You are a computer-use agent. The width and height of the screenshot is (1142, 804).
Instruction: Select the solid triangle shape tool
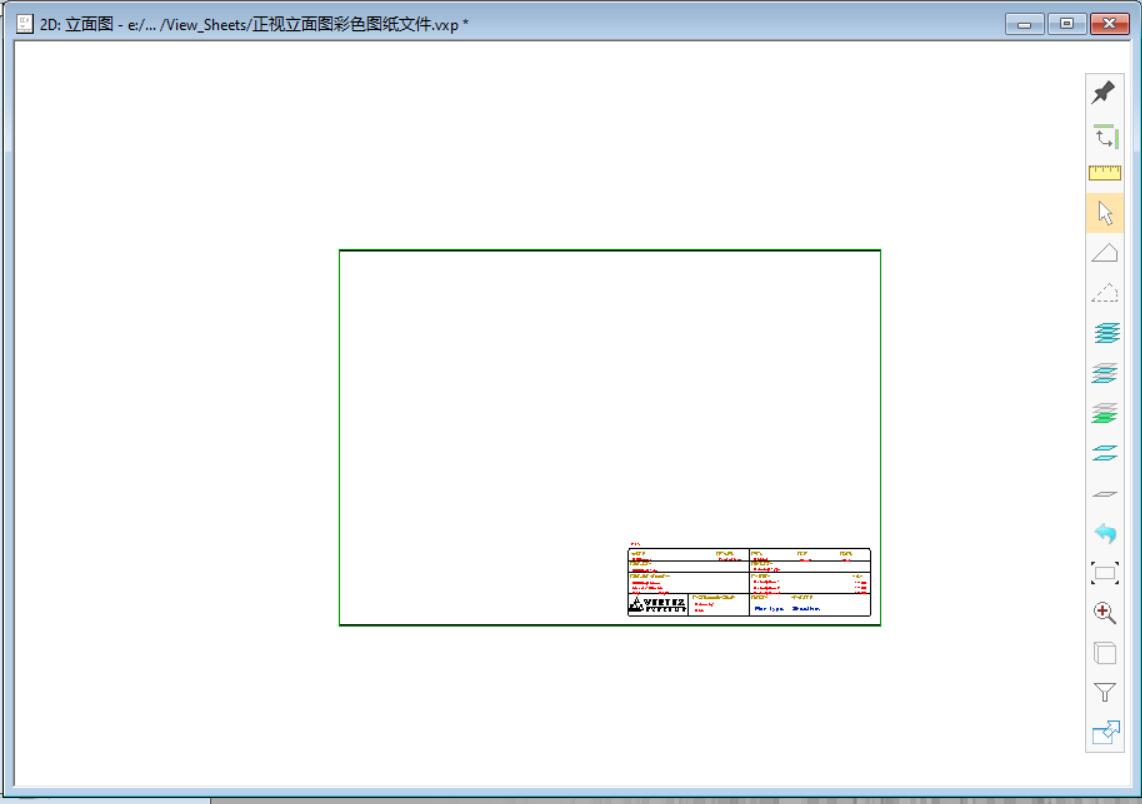coord(1104,253)
